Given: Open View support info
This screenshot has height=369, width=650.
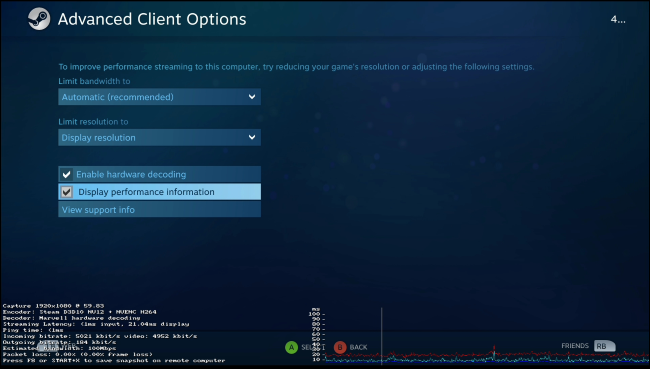Looking at the screenshot, I should [x=159, y=209].
